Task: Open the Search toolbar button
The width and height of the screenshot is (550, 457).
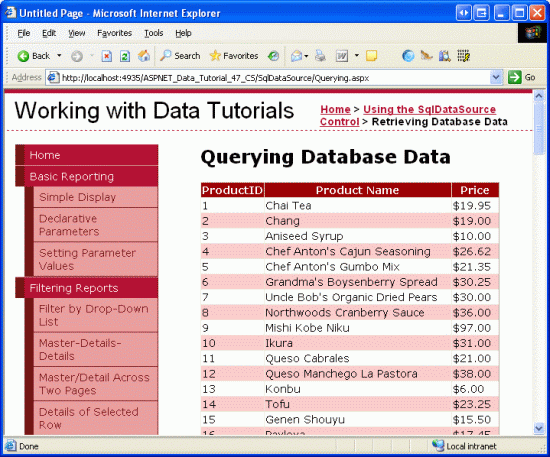Action: click(180, 56)
